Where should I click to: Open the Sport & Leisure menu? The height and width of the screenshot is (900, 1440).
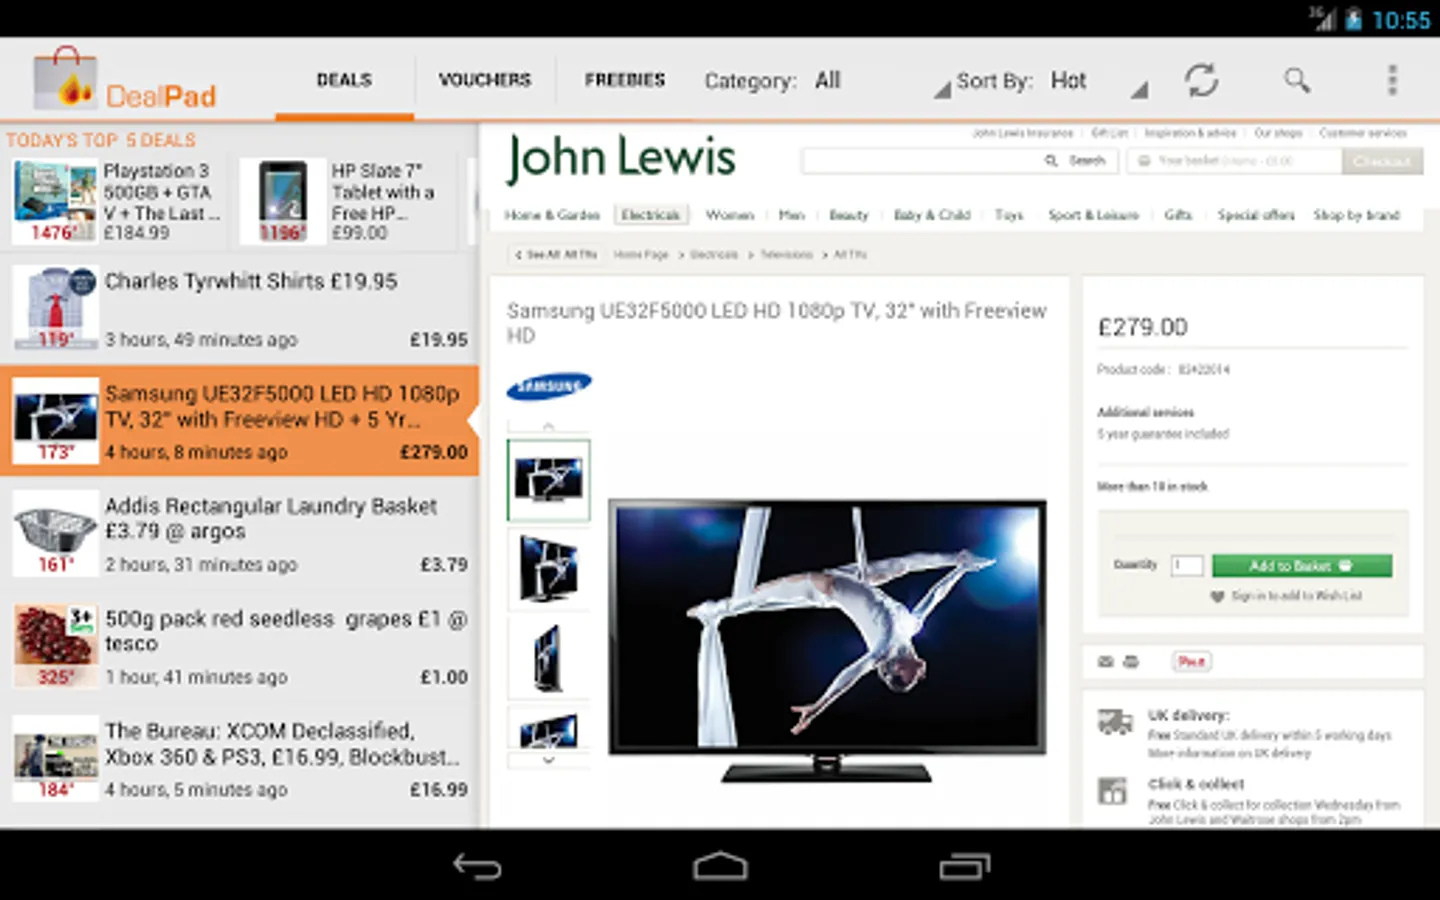pos(1093,215)
